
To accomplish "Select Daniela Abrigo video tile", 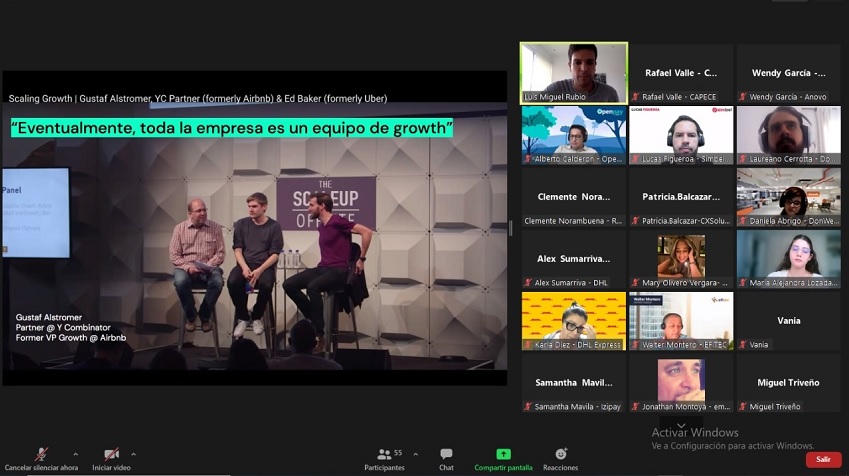I will [x=788, y=197].
